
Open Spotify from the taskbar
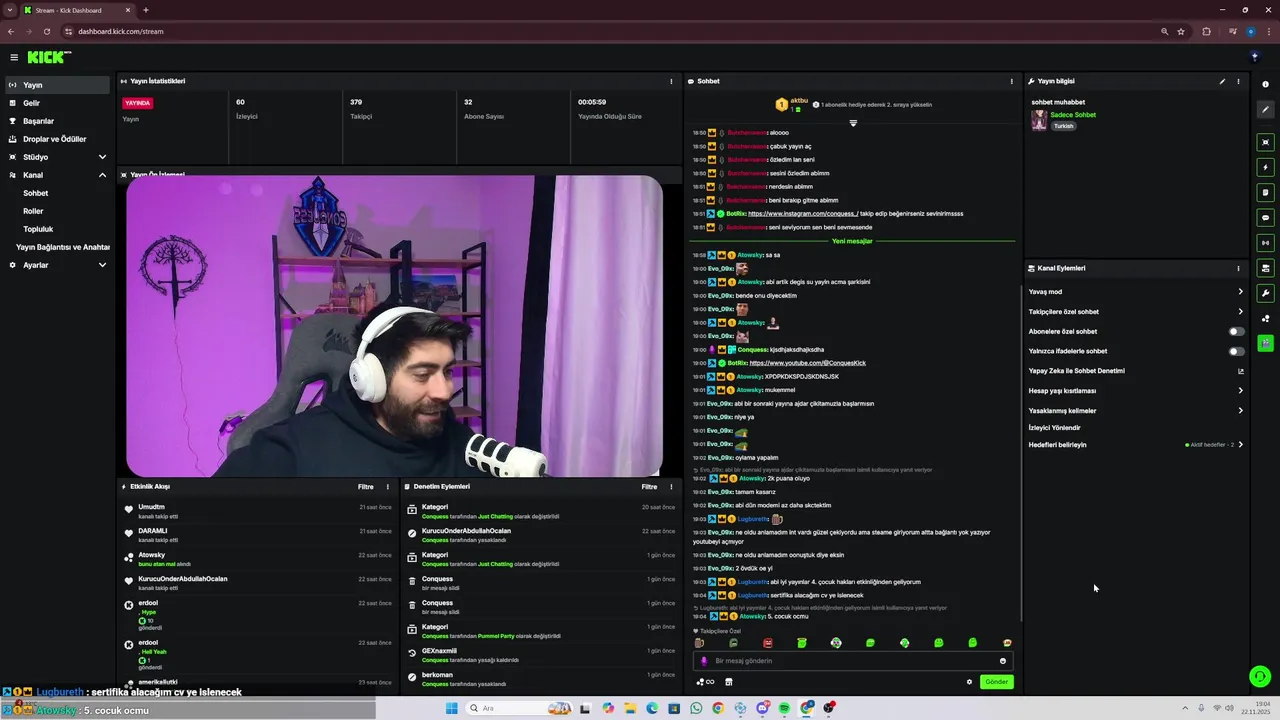(785, 708)
